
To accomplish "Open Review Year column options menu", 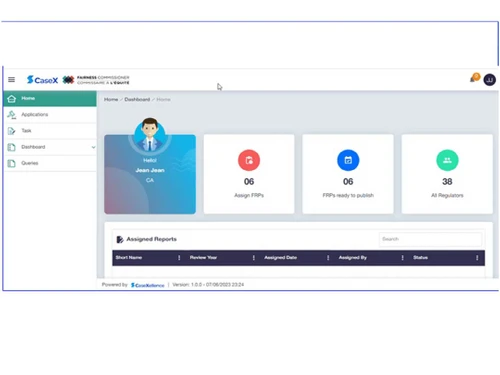I will 254,258.
